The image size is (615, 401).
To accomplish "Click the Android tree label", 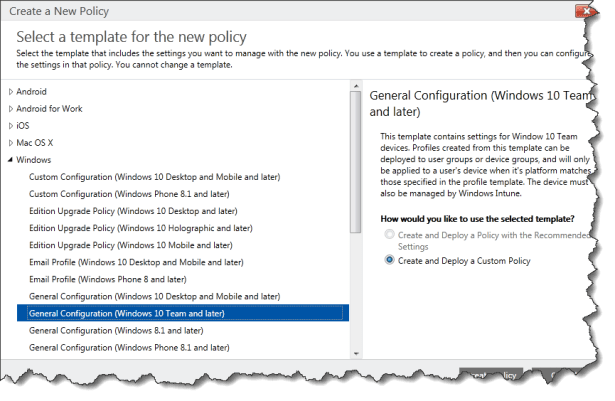I will 31,92.
